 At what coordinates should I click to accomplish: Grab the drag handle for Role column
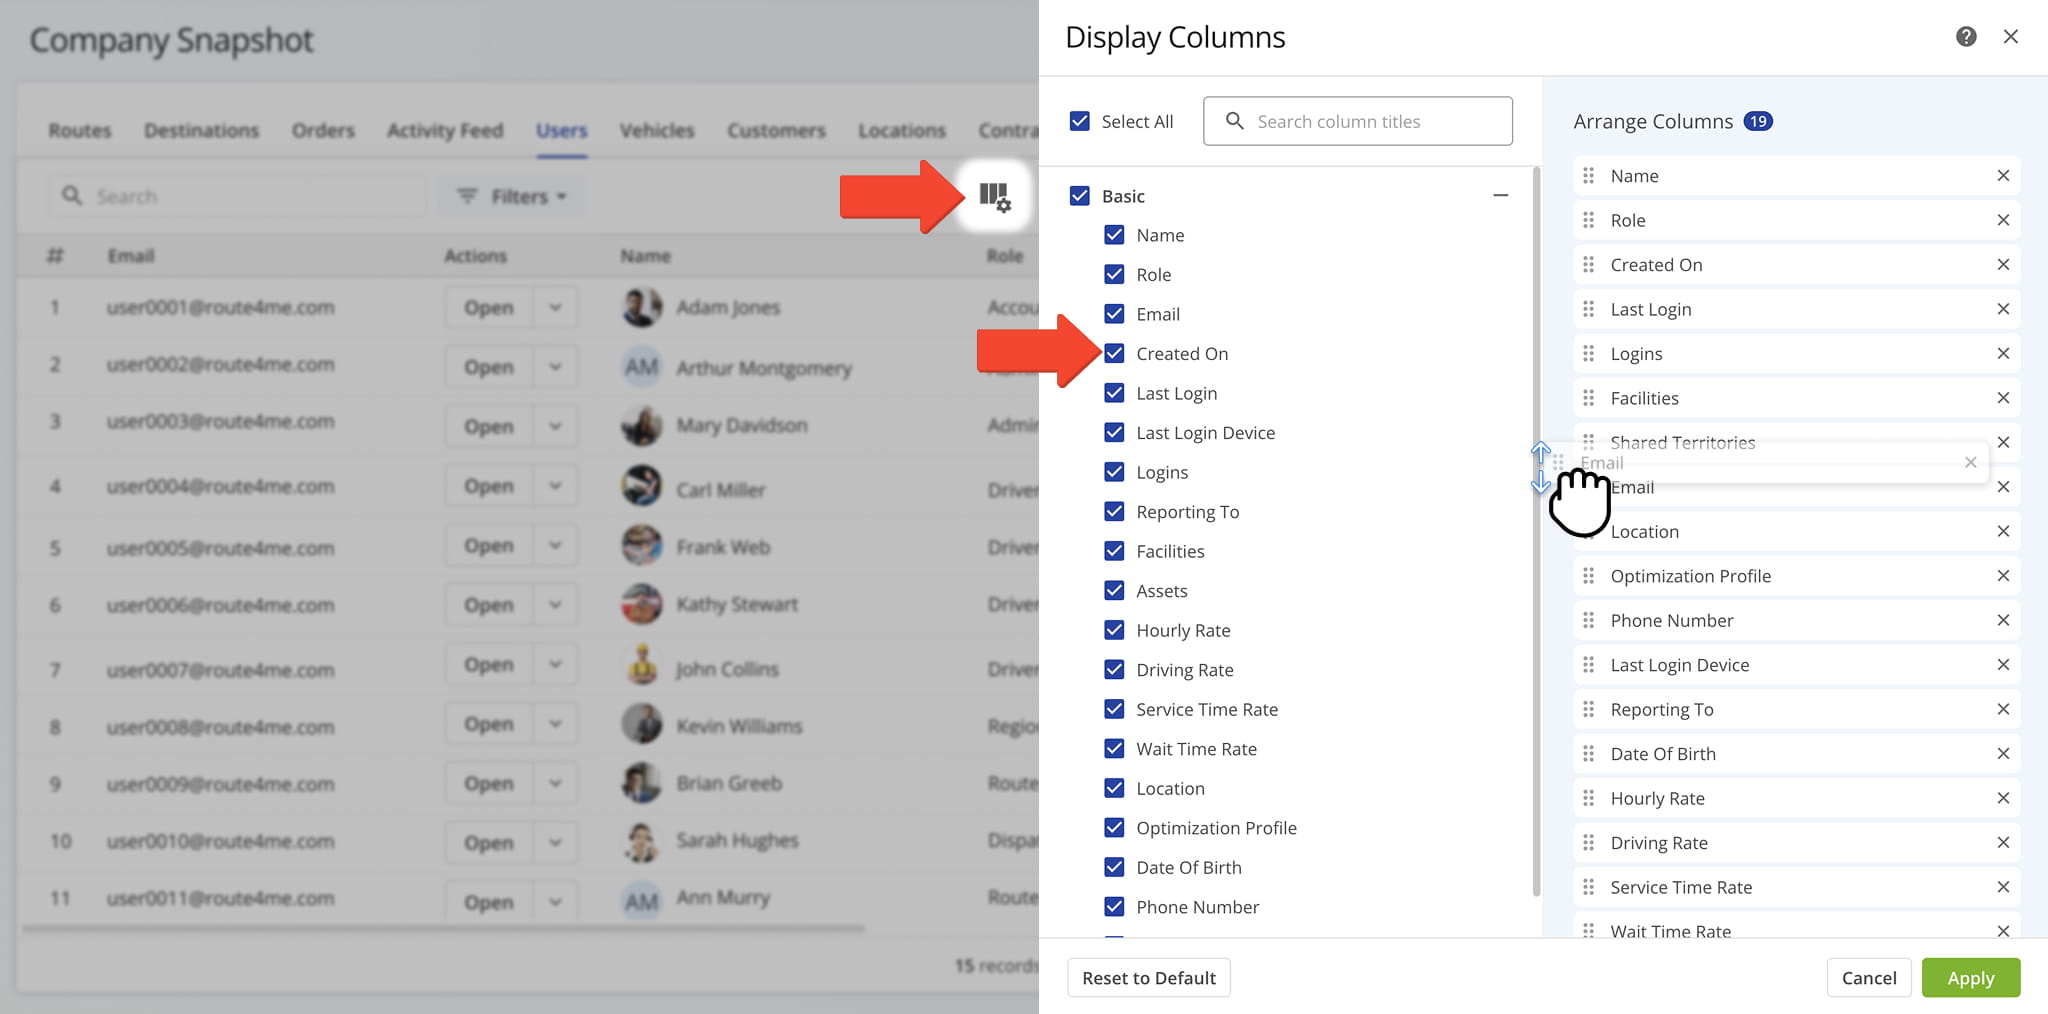1589,220
